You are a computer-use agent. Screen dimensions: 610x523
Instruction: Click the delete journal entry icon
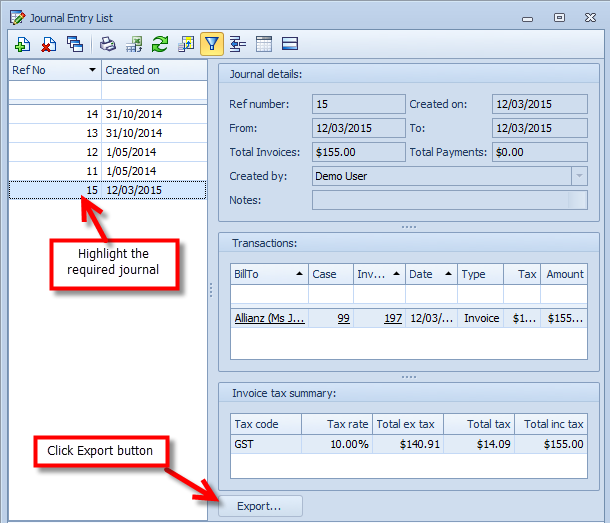48,44
